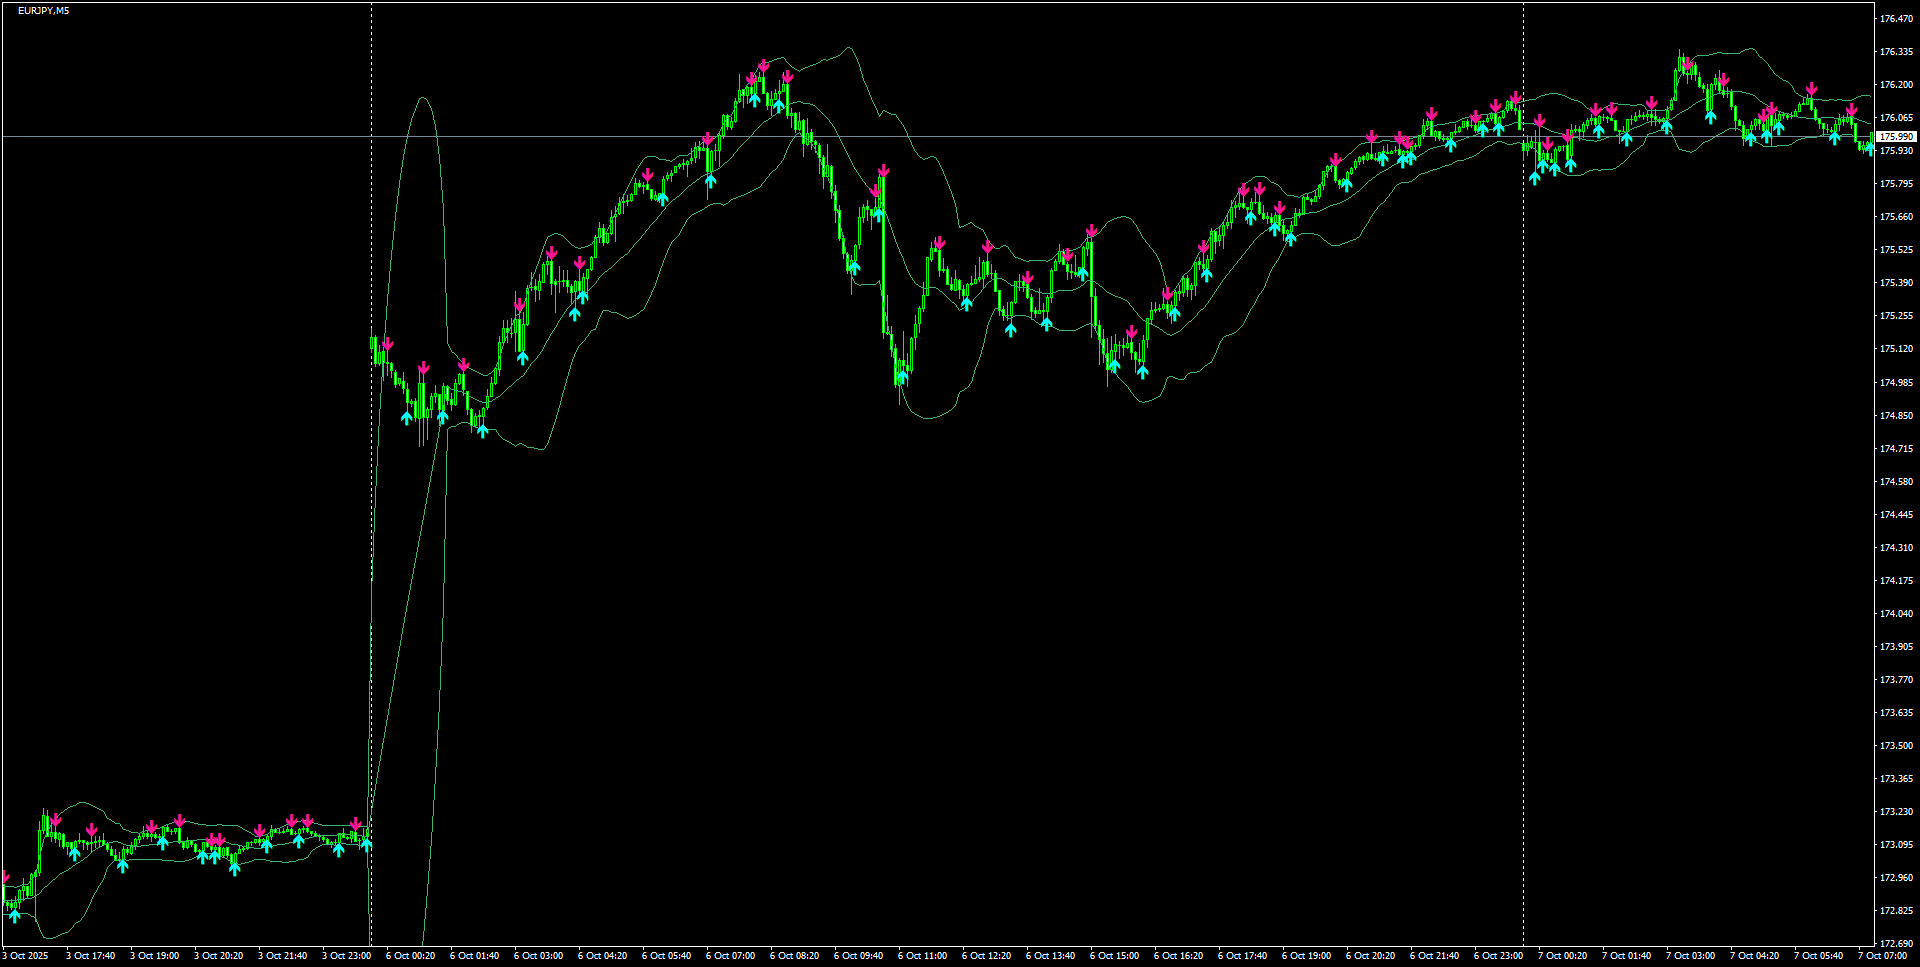Click the 174.580 scale label
The width and height of the screenshot is (1920, 967).
point(1897,482)
